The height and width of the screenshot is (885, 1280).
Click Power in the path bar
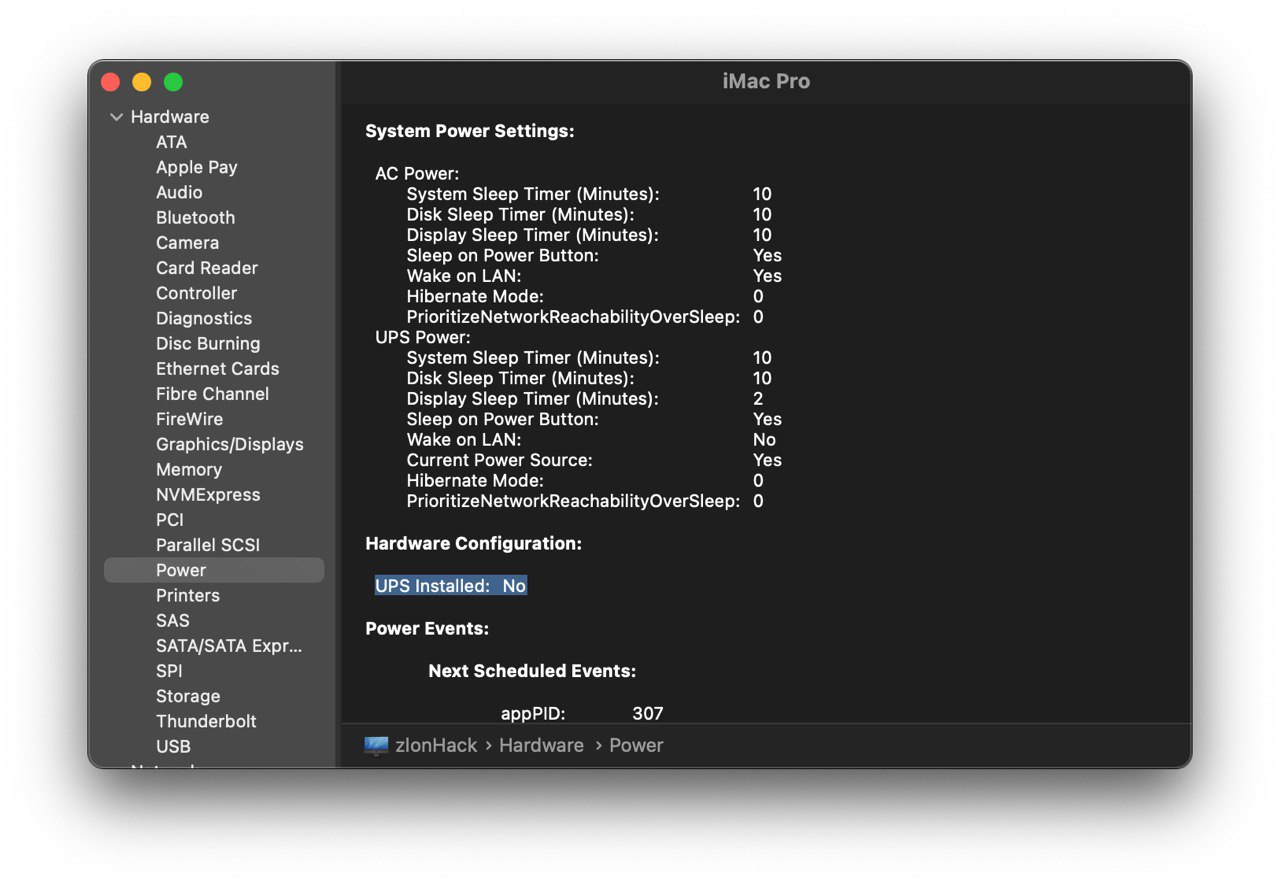point(636,745)
